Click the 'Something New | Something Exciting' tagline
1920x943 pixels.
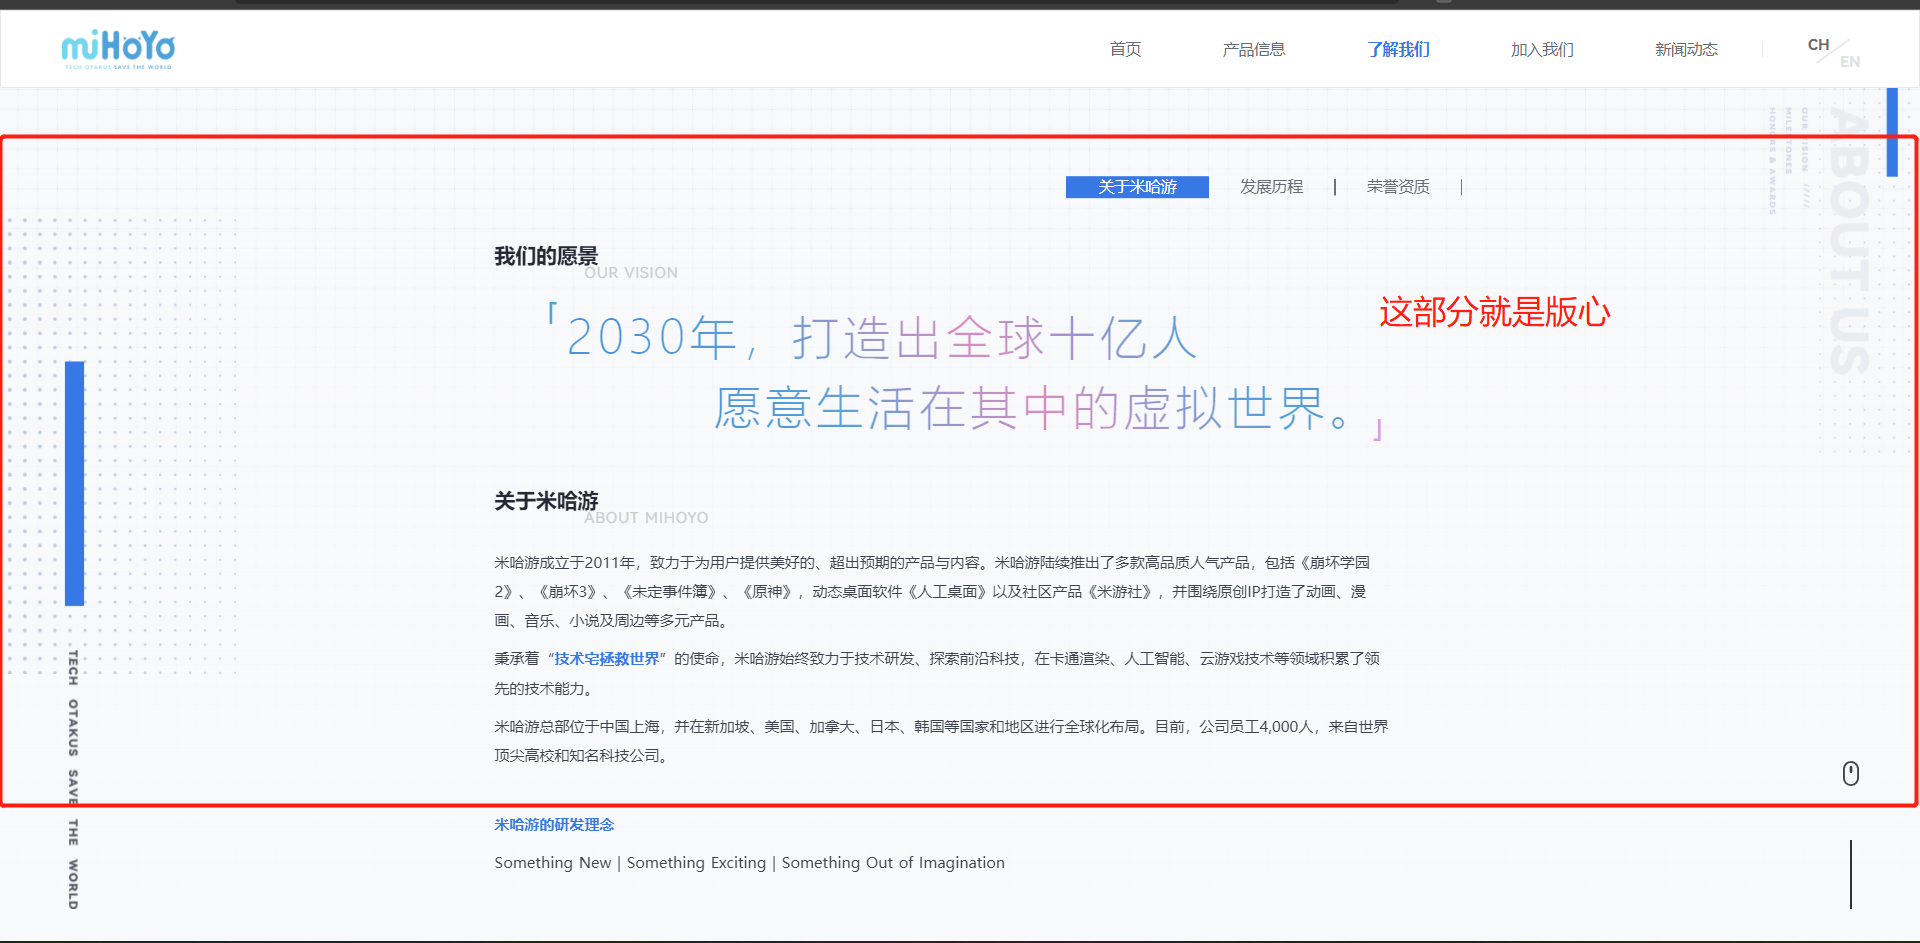click(749, 863)
